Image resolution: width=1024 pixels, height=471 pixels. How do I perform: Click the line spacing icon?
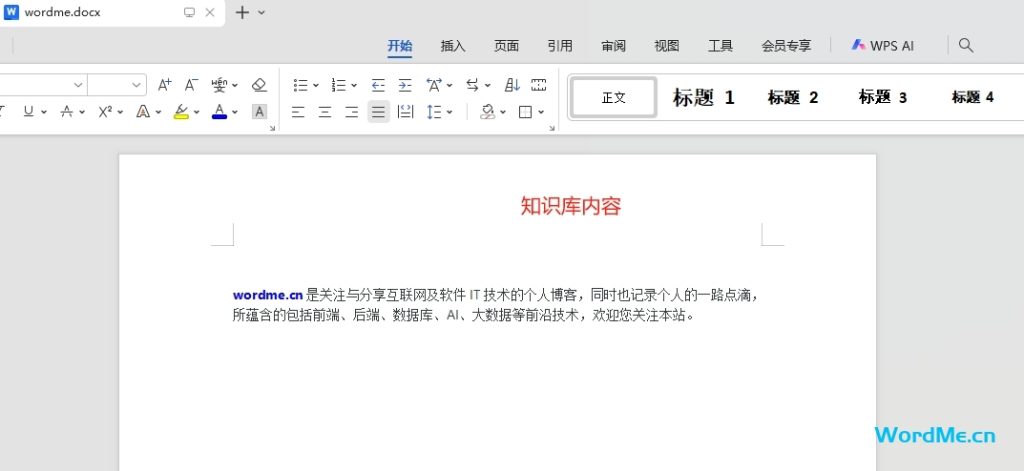pos(434,112)
